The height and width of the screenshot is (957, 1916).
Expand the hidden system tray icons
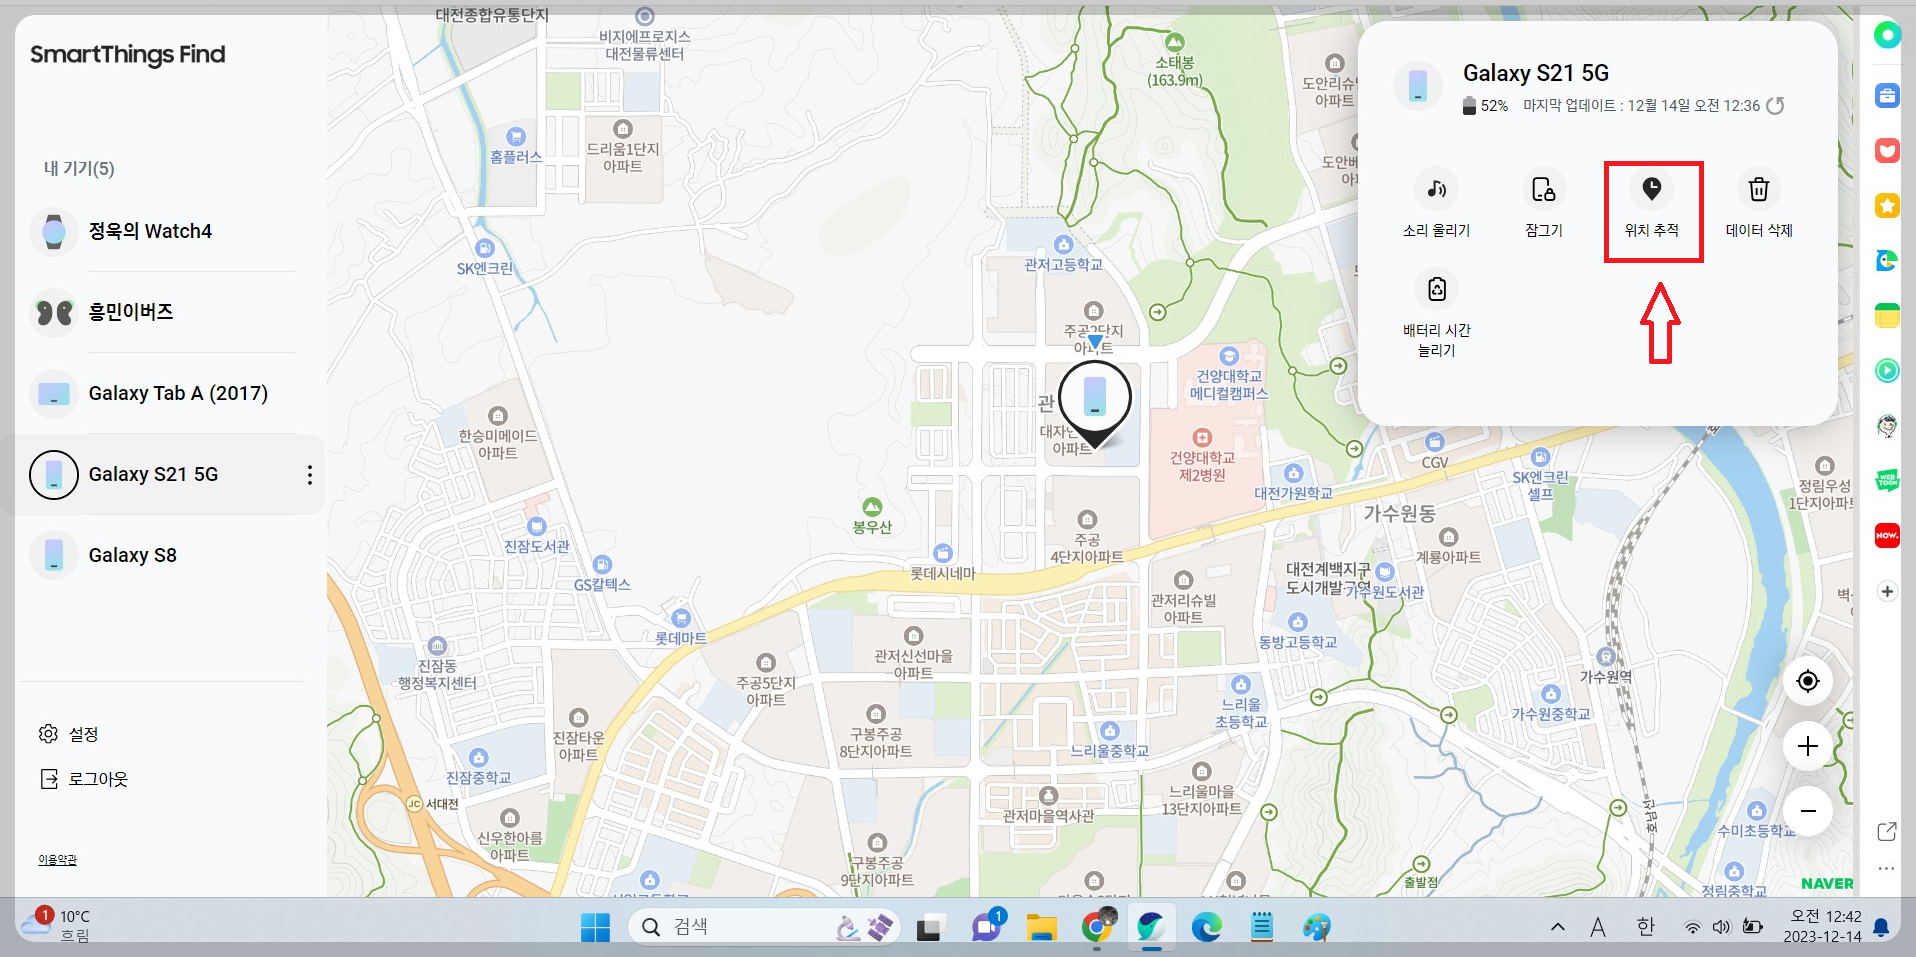tap(1557, 927)
